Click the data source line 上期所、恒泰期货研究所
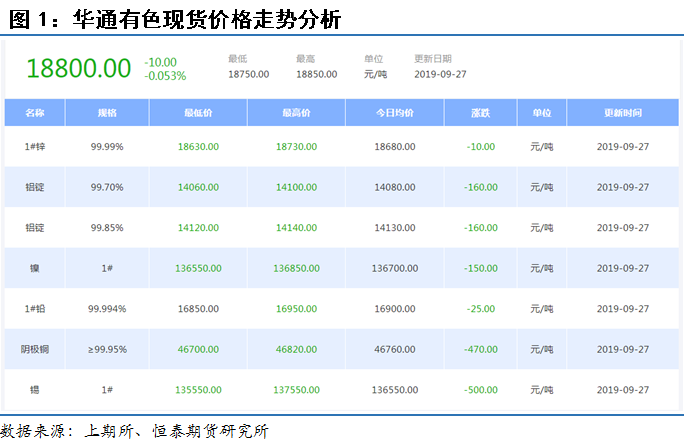The height and width of the screenshot is (445, 694). tap(176, 431)
